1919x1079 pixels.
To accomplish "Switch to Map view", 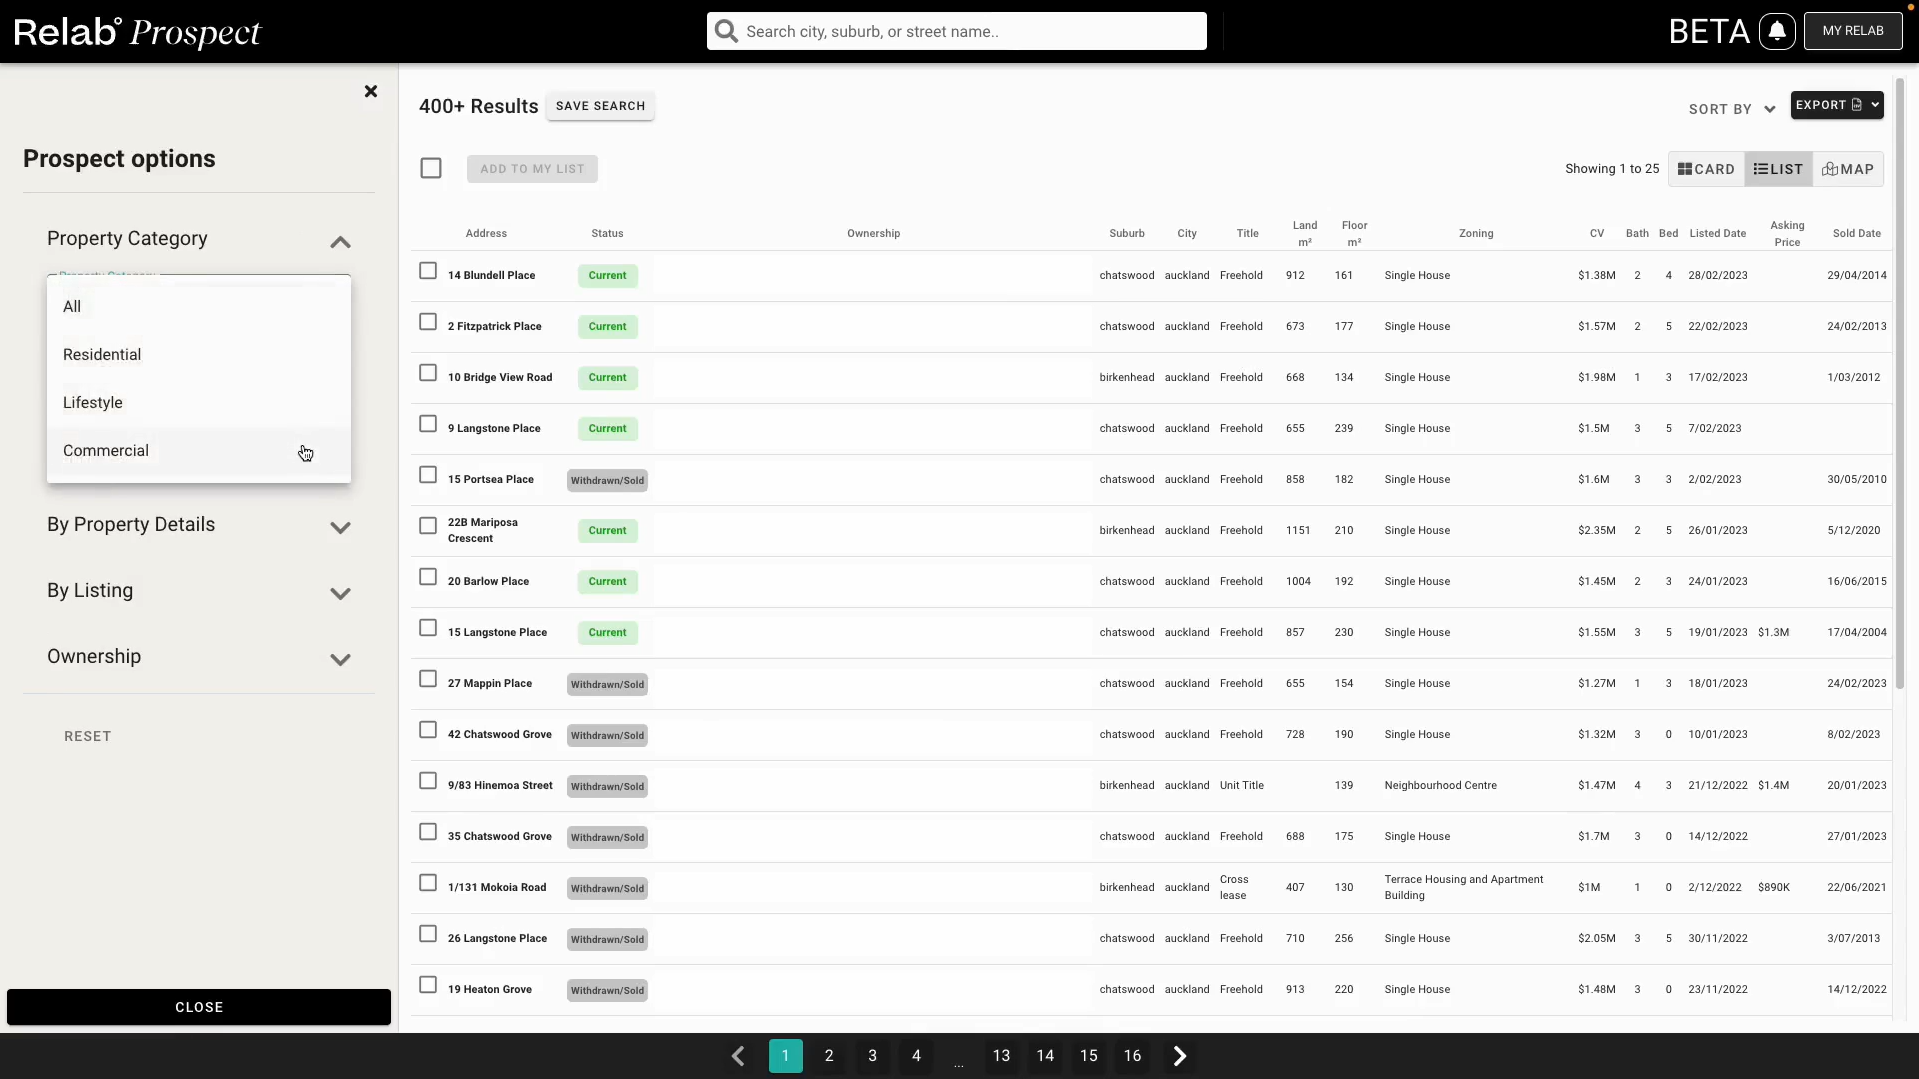I will point(1847,168).
